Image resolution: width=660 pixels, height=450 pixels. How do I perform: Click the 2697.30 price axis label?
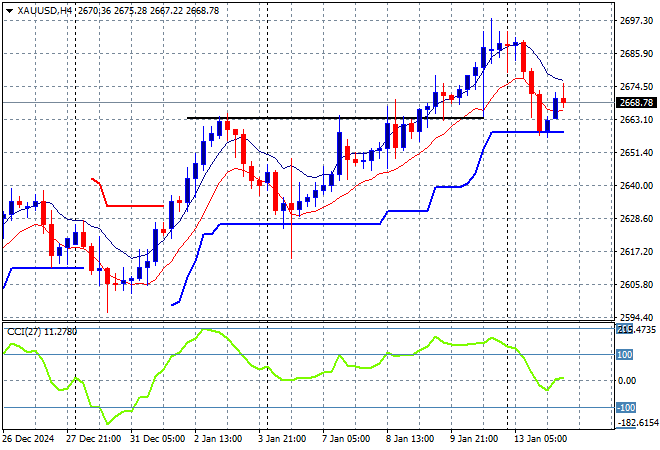[636, 21]
